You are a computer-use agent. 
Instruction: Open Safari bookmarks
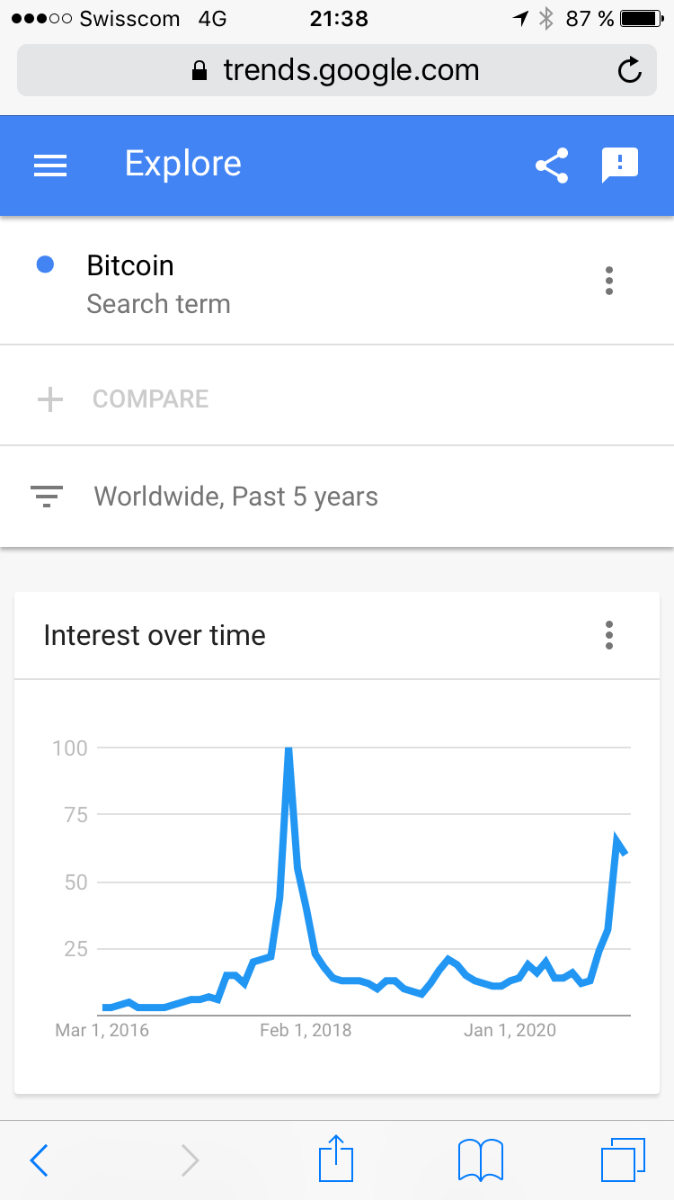click(x=480, y=1160)
